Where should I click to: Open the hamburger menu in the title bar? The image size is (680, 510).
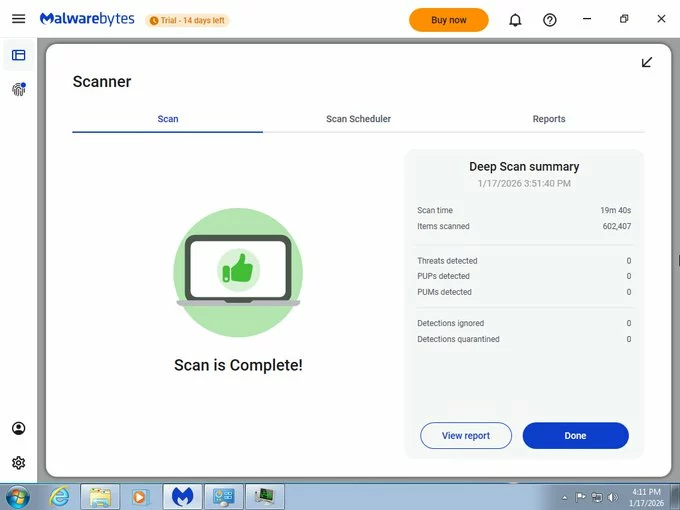18,19
